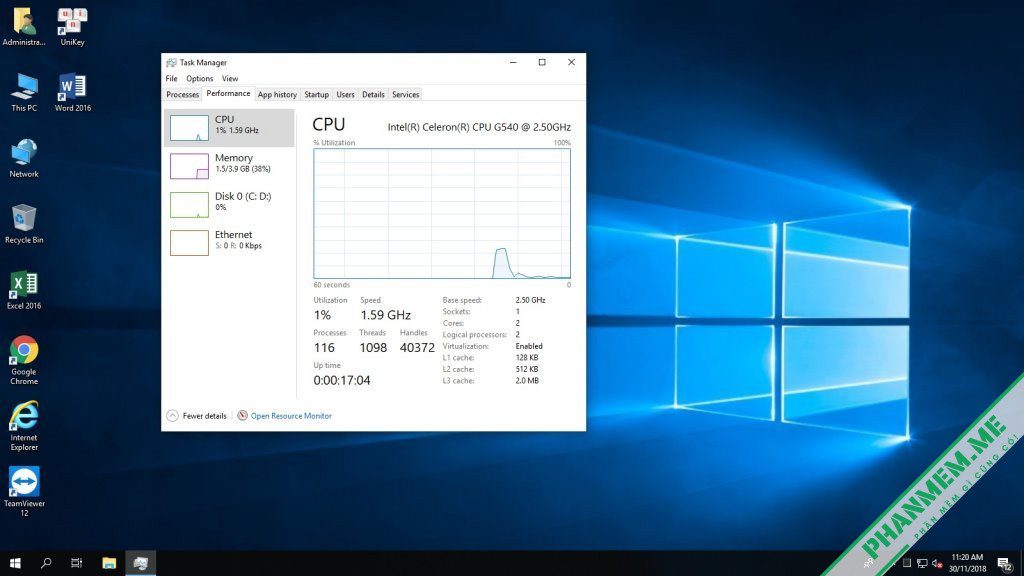The height and width of the screenshot is (576, 1024).
Task: Click the up time 0:00:17:04 value
Action: point(342,381)
